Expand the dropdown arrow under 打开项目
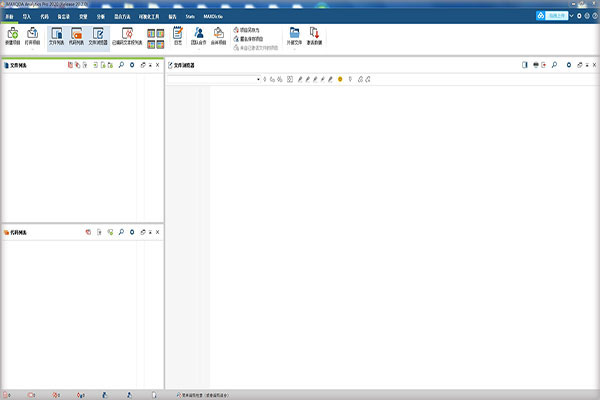The height and width of the screenshot is (400, 600). [33, 49]
